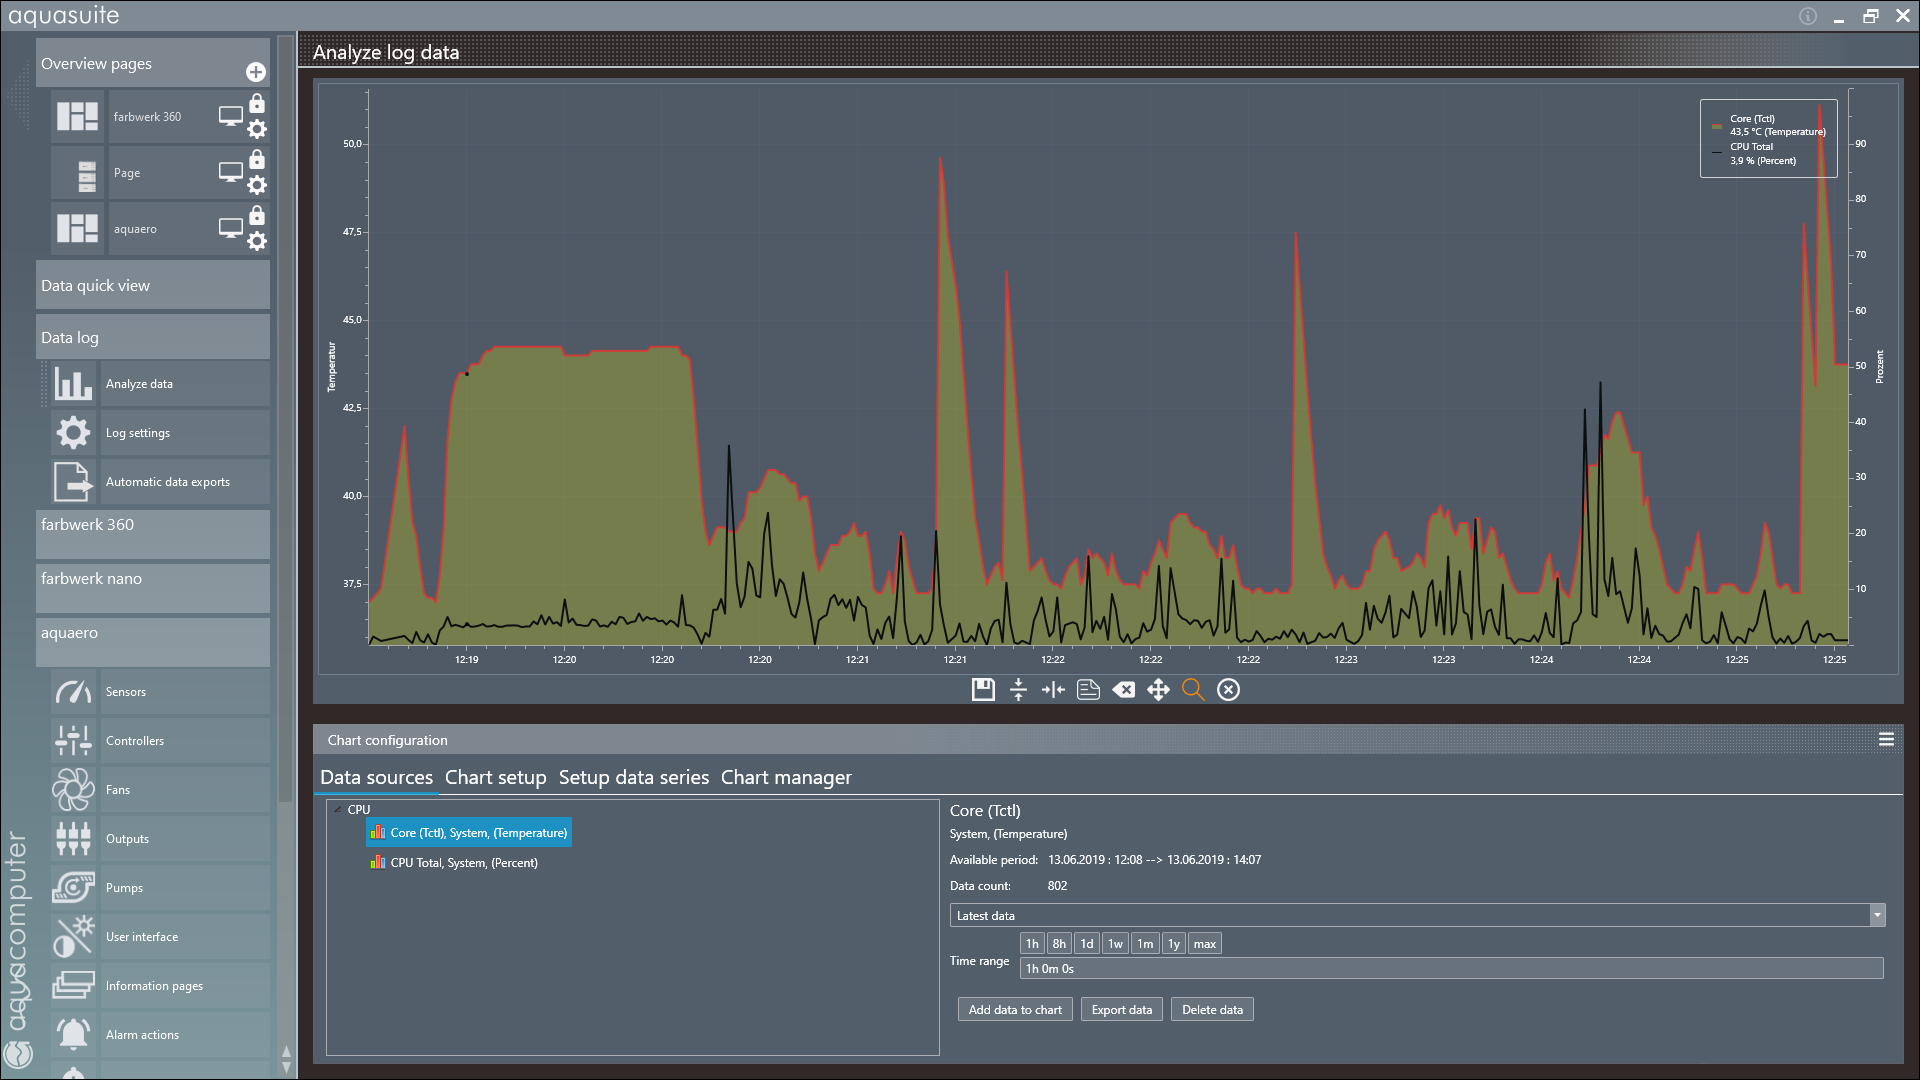Click the horizontal compress arrows icon
The width and height of the screenshot is (1920, 1080).
pyautogui.click(x=1053, y=690)
